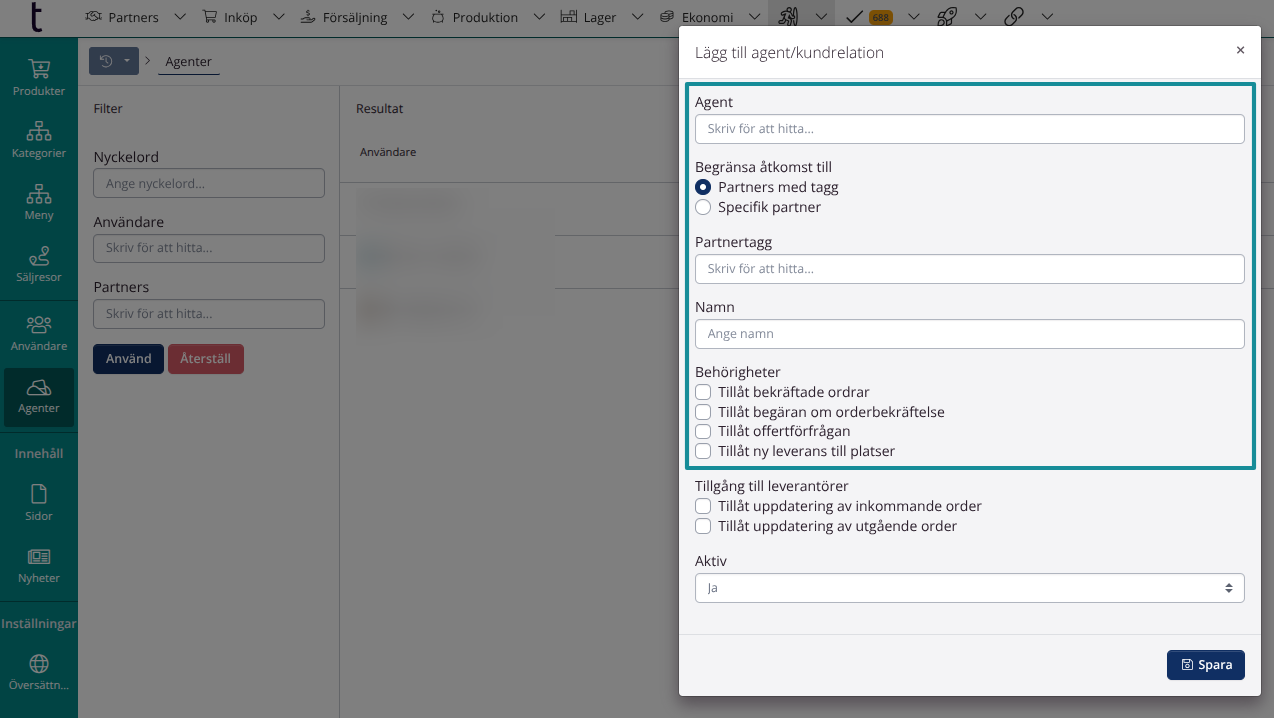This screenshot has width=1274, height=718.
Task: Open Produkter in the sidebar
Action: coord(39,77)
